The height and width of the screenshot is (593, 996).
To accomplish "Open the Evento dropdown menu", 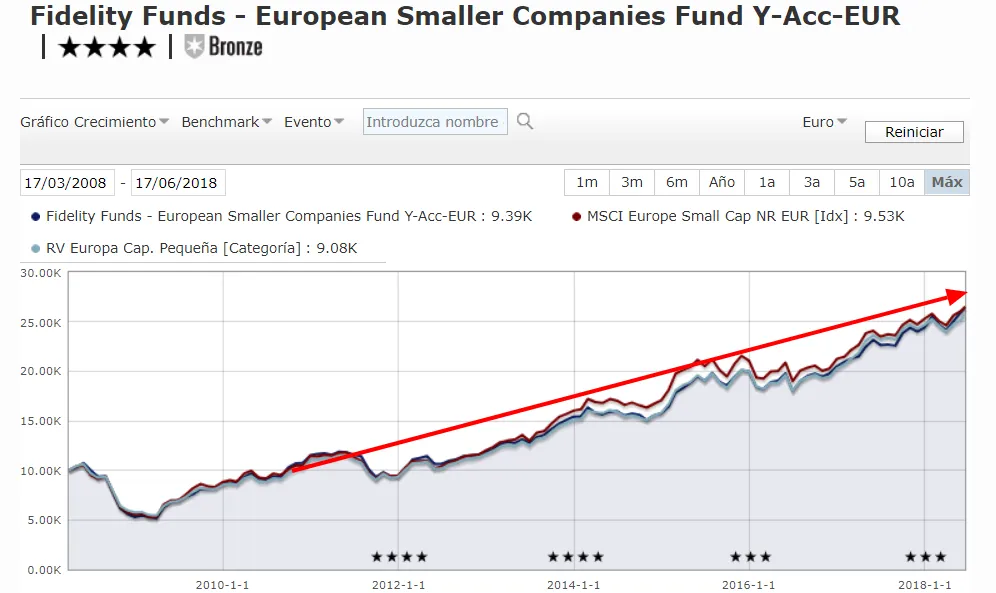I will pyautogui.click(x=314, y=122).
